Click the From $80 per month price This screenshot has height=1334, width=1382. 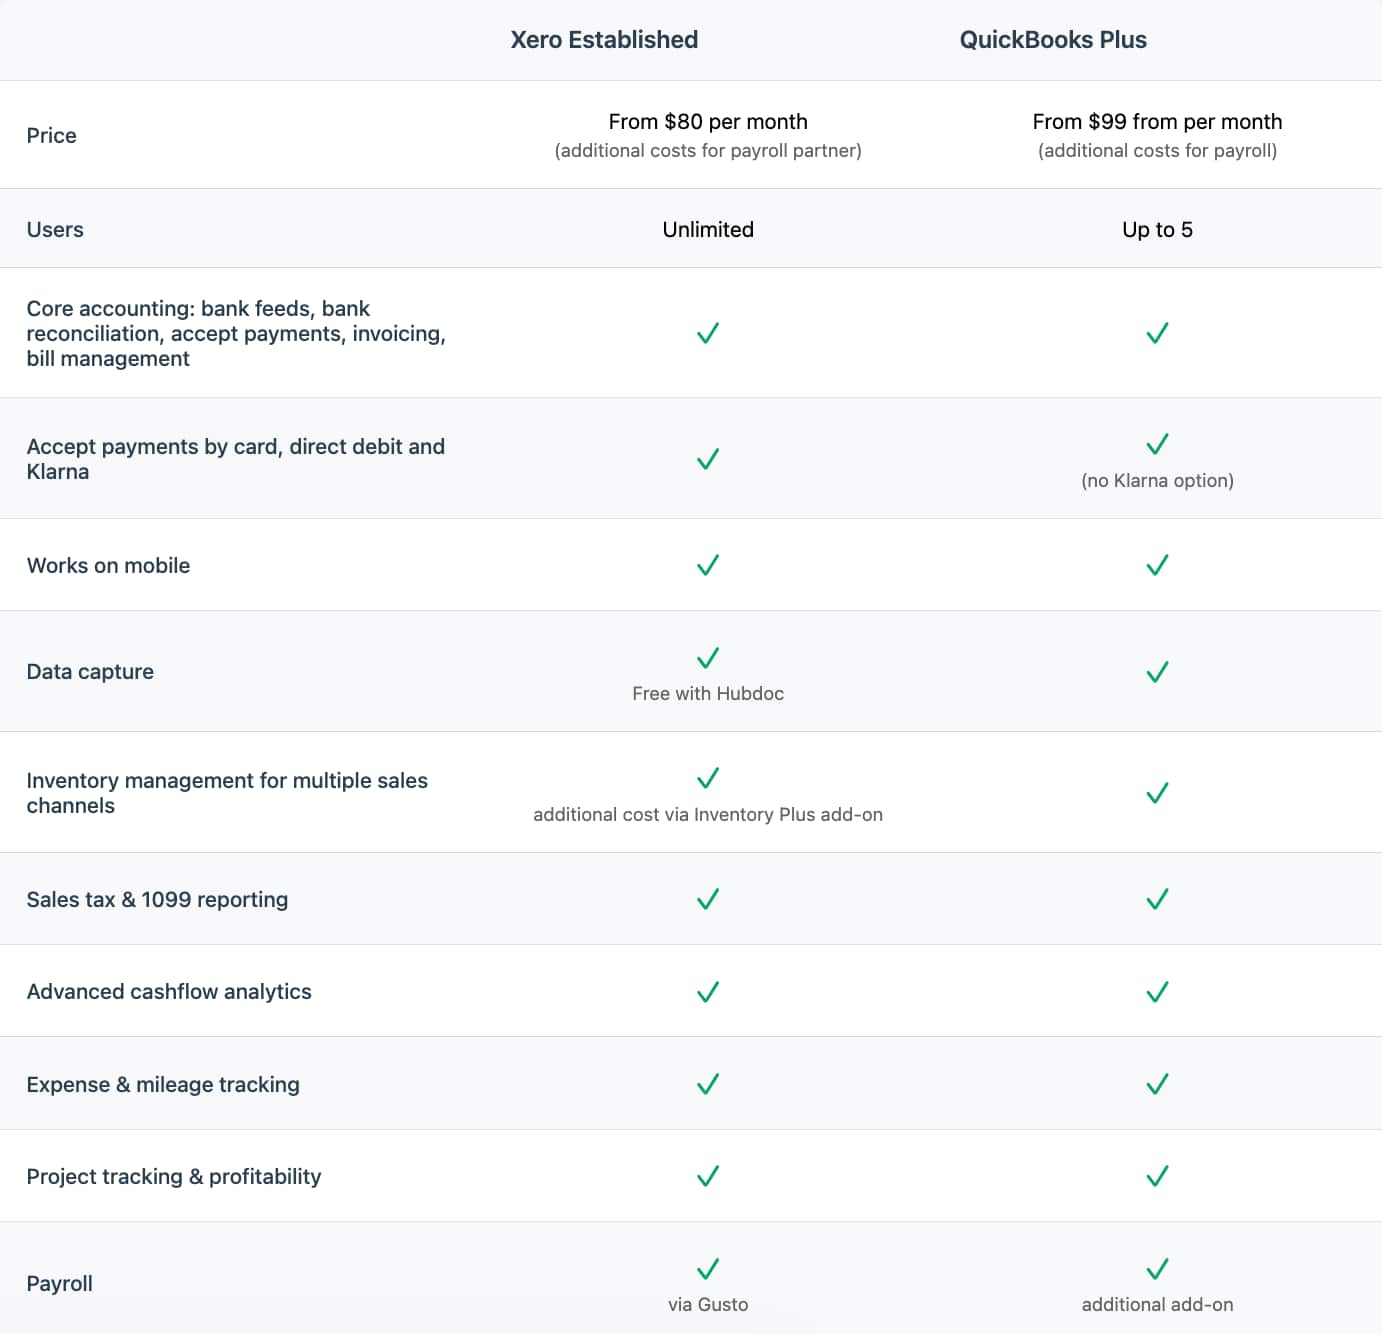708,122
